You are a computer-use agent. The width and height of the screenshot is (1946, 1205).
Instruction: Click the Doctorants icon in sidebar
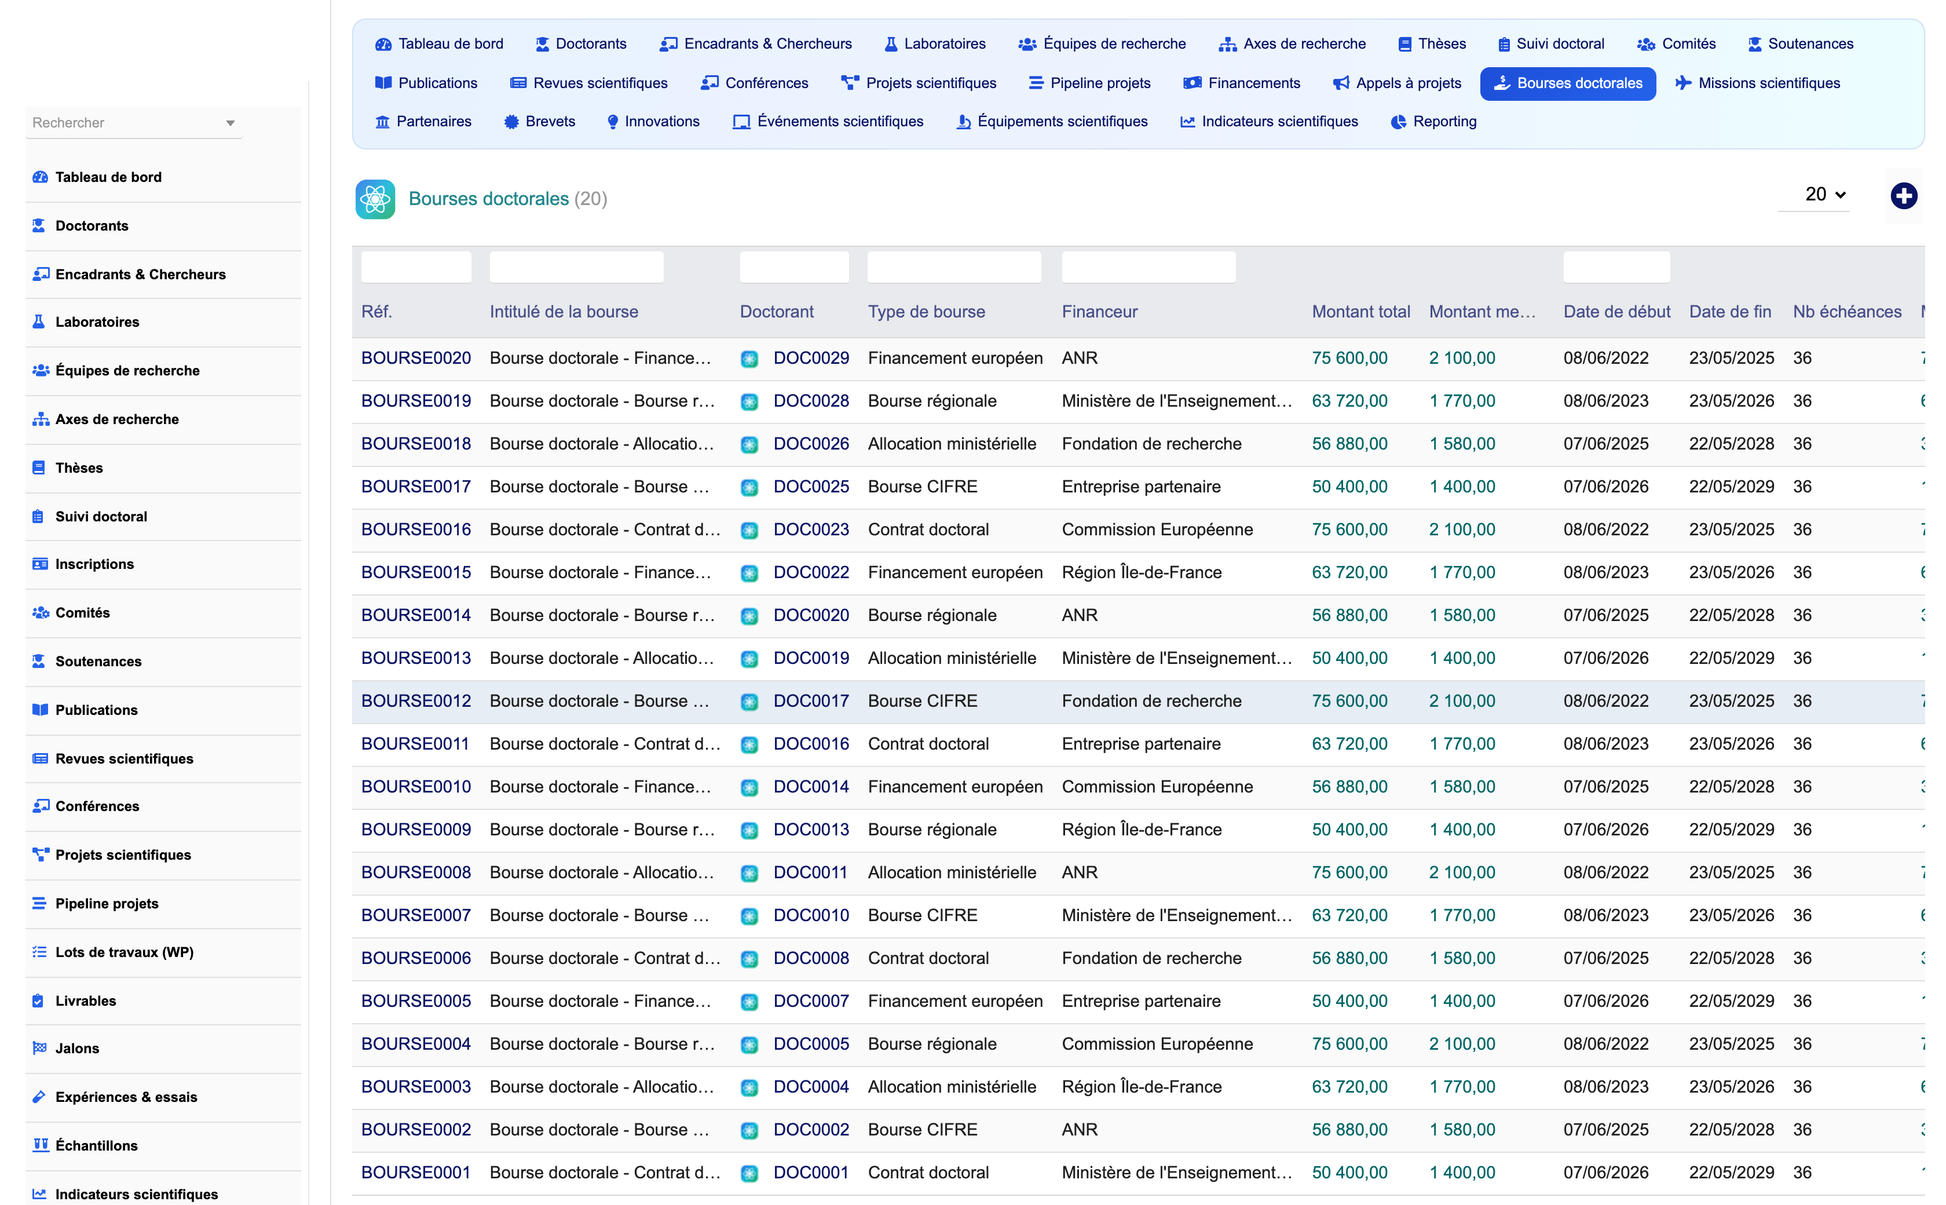pyautogui.click(x=40, y=226)
